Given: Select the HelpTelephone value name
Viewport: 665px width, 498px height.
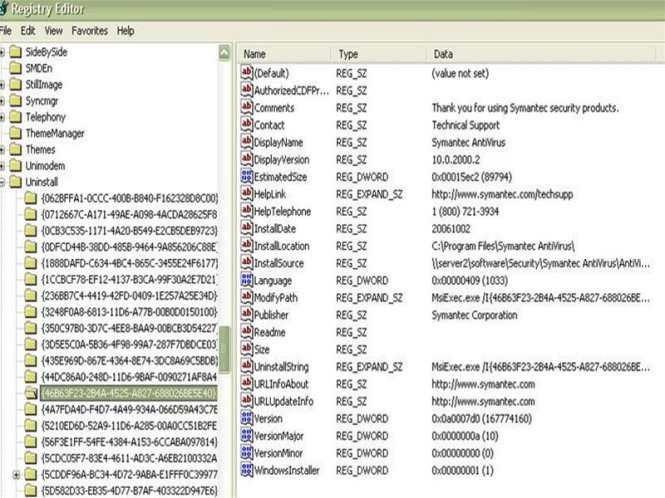Looking at the screenshot, I should (x=282, y=211).
